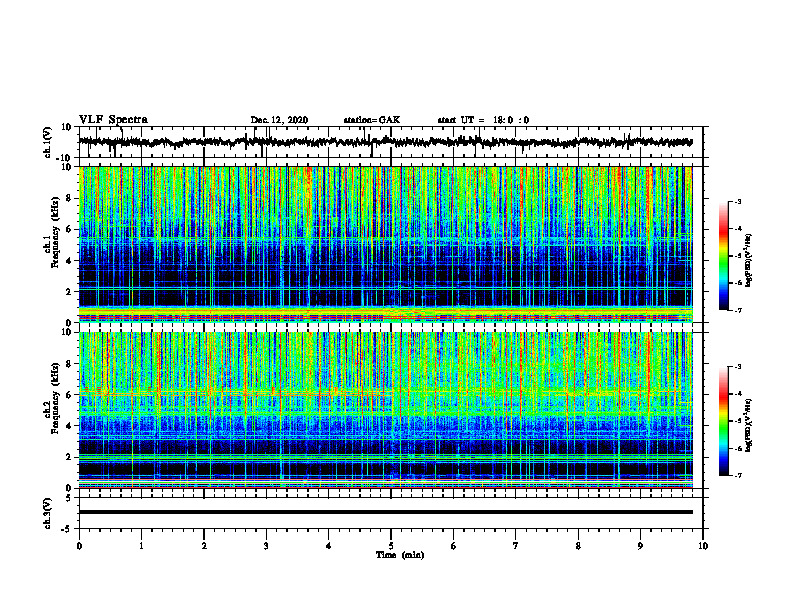Click the "4" tick on ch.1 frequency axis
This screenshot has height=612, width=792.
click(69, 261)
